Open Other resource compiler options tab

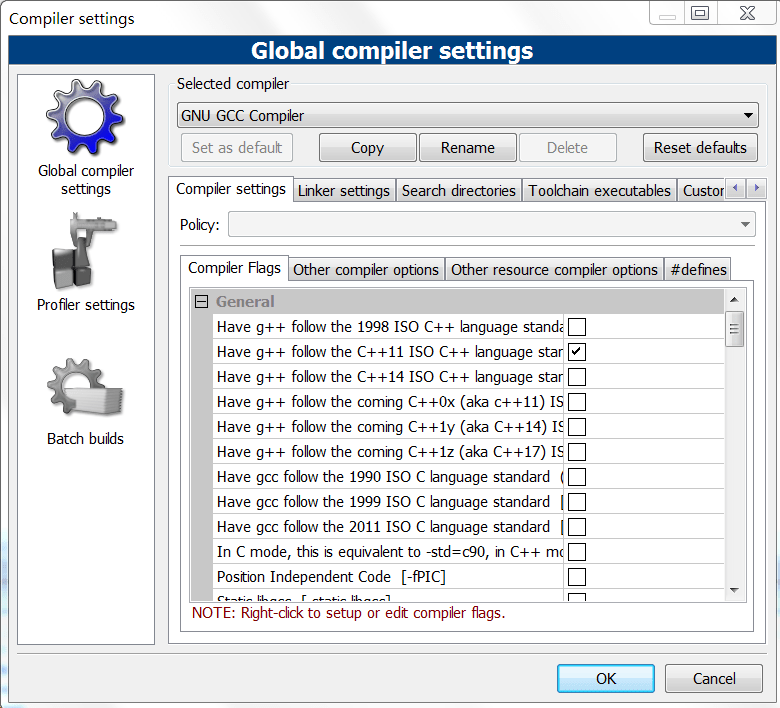click(x=554, y=270)
